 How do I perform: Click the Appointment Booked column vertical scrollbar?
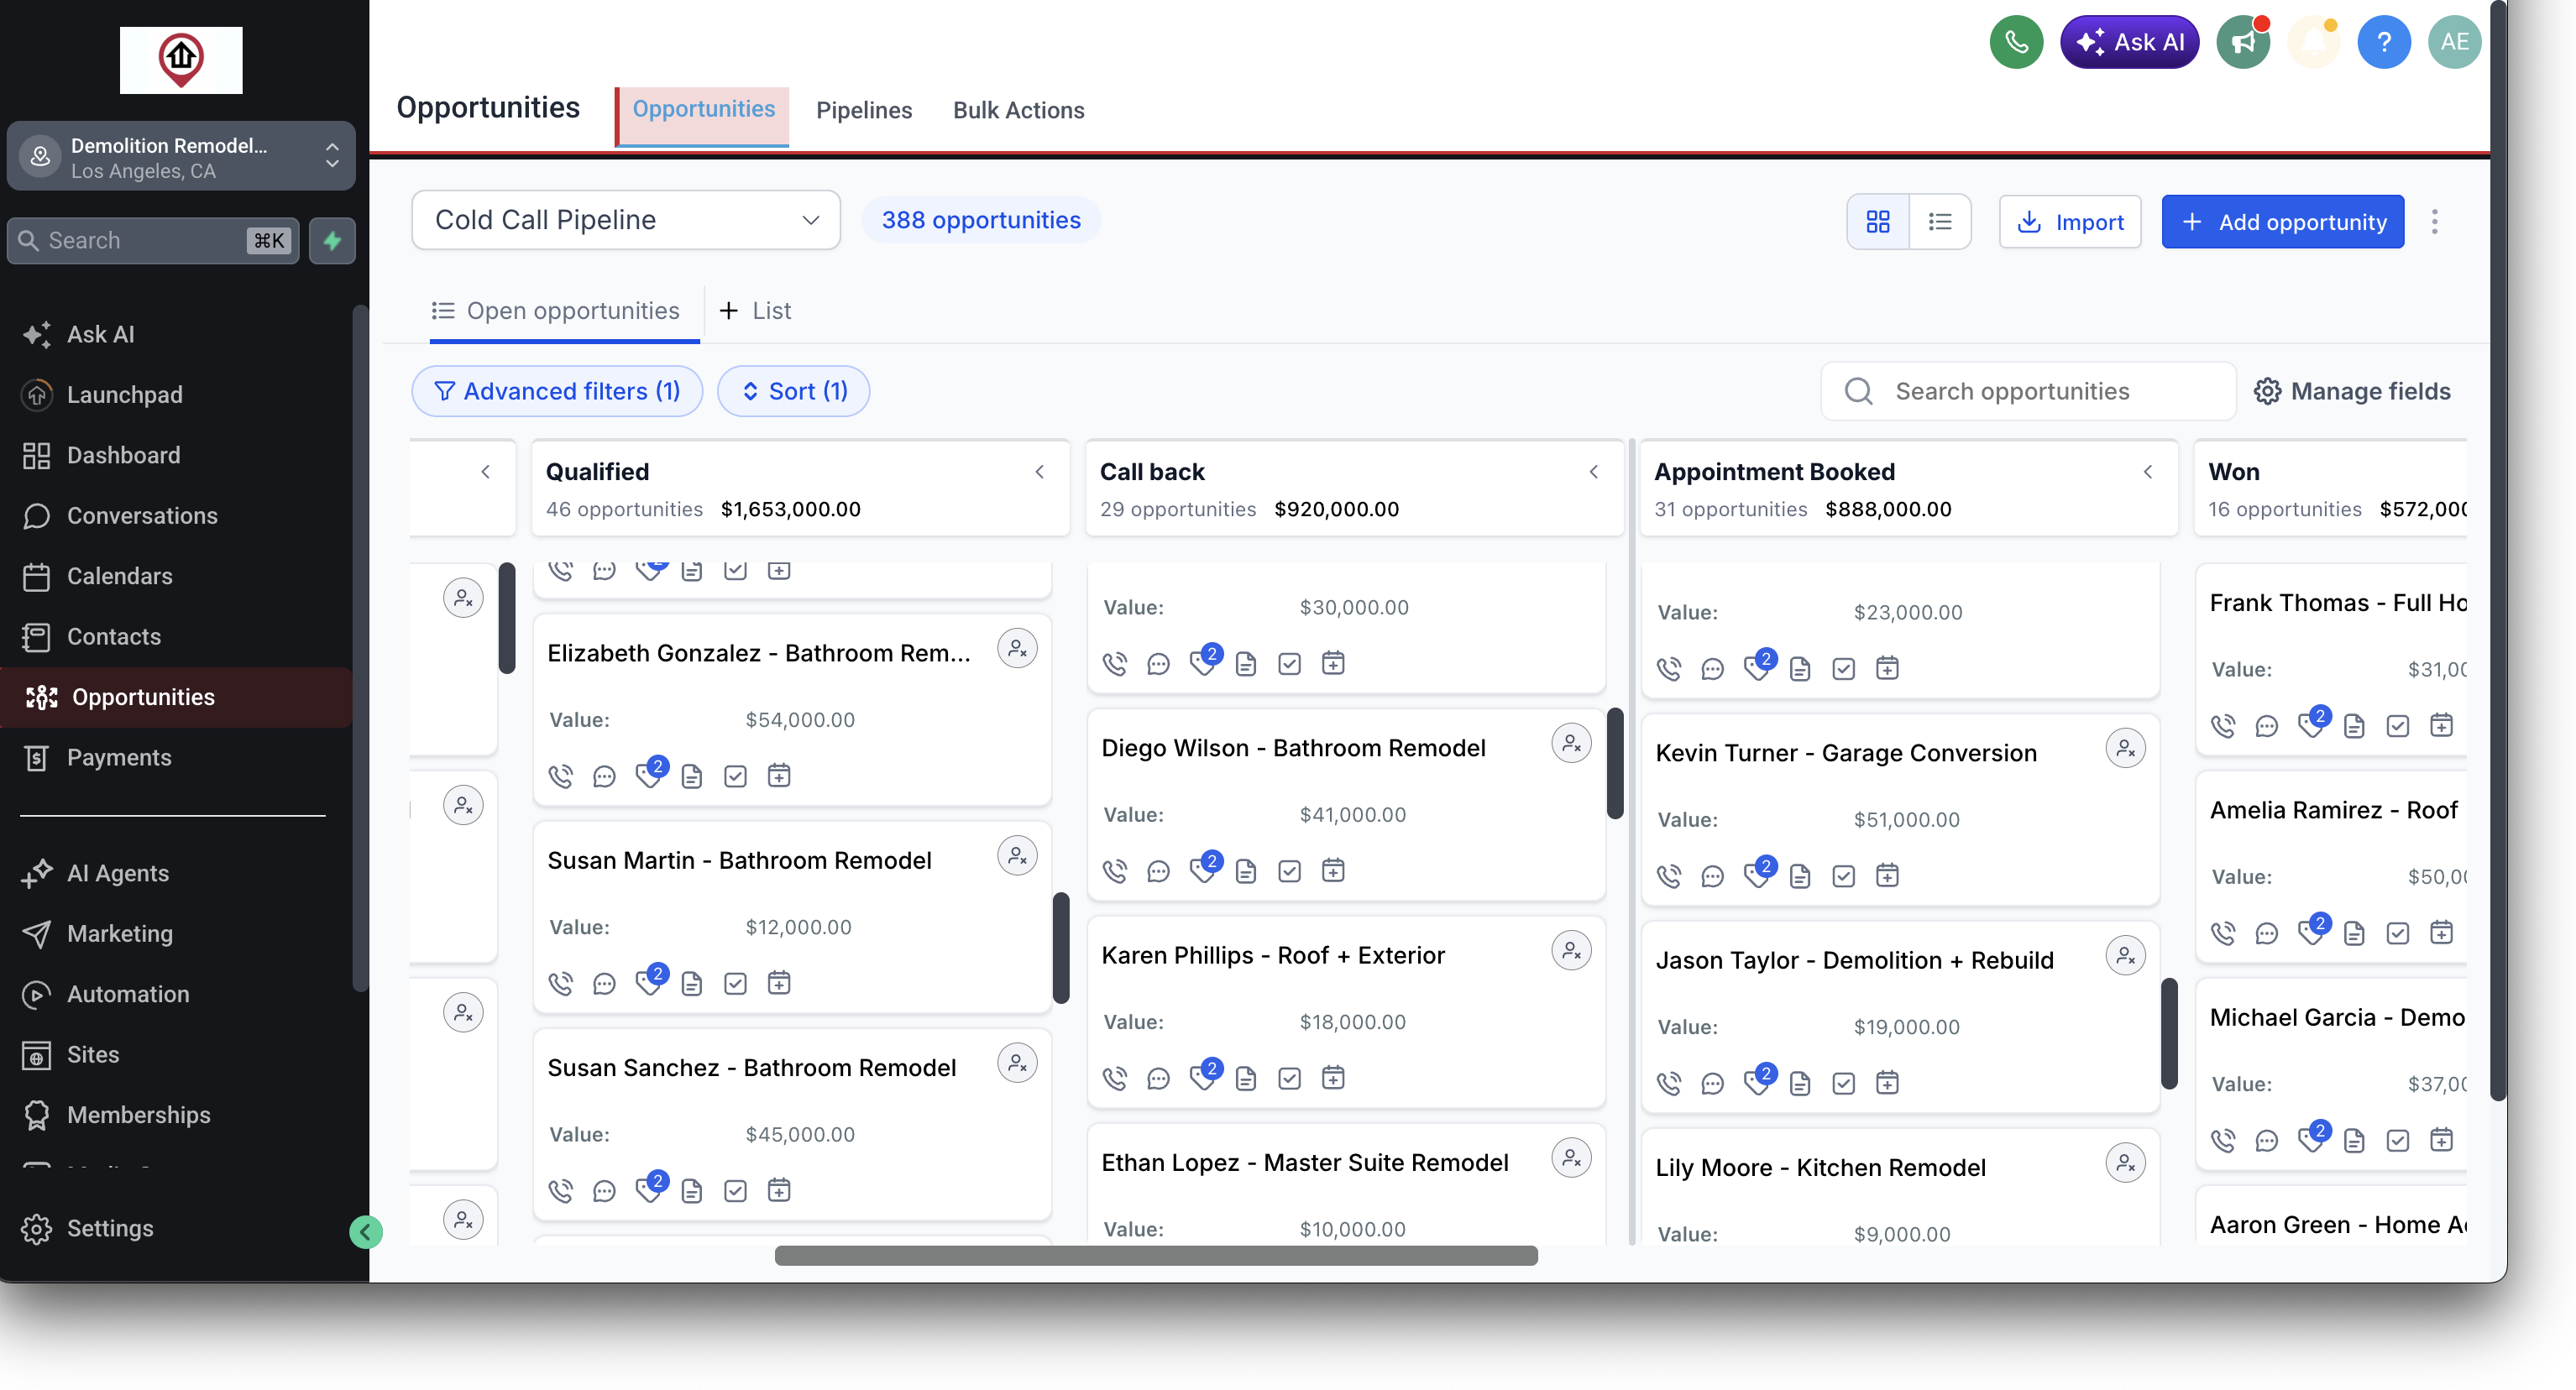[2169, 1034]
